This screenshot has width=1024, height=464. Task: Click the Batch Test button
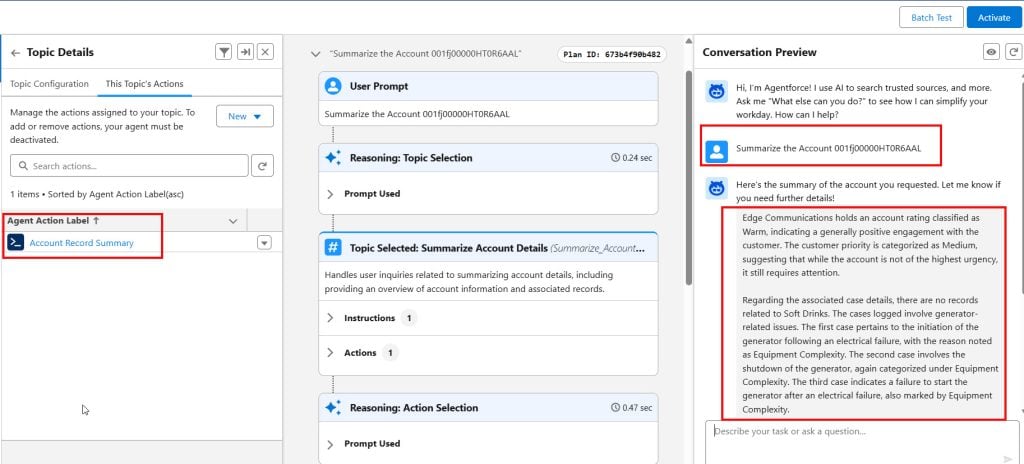[x=931, y=18]
